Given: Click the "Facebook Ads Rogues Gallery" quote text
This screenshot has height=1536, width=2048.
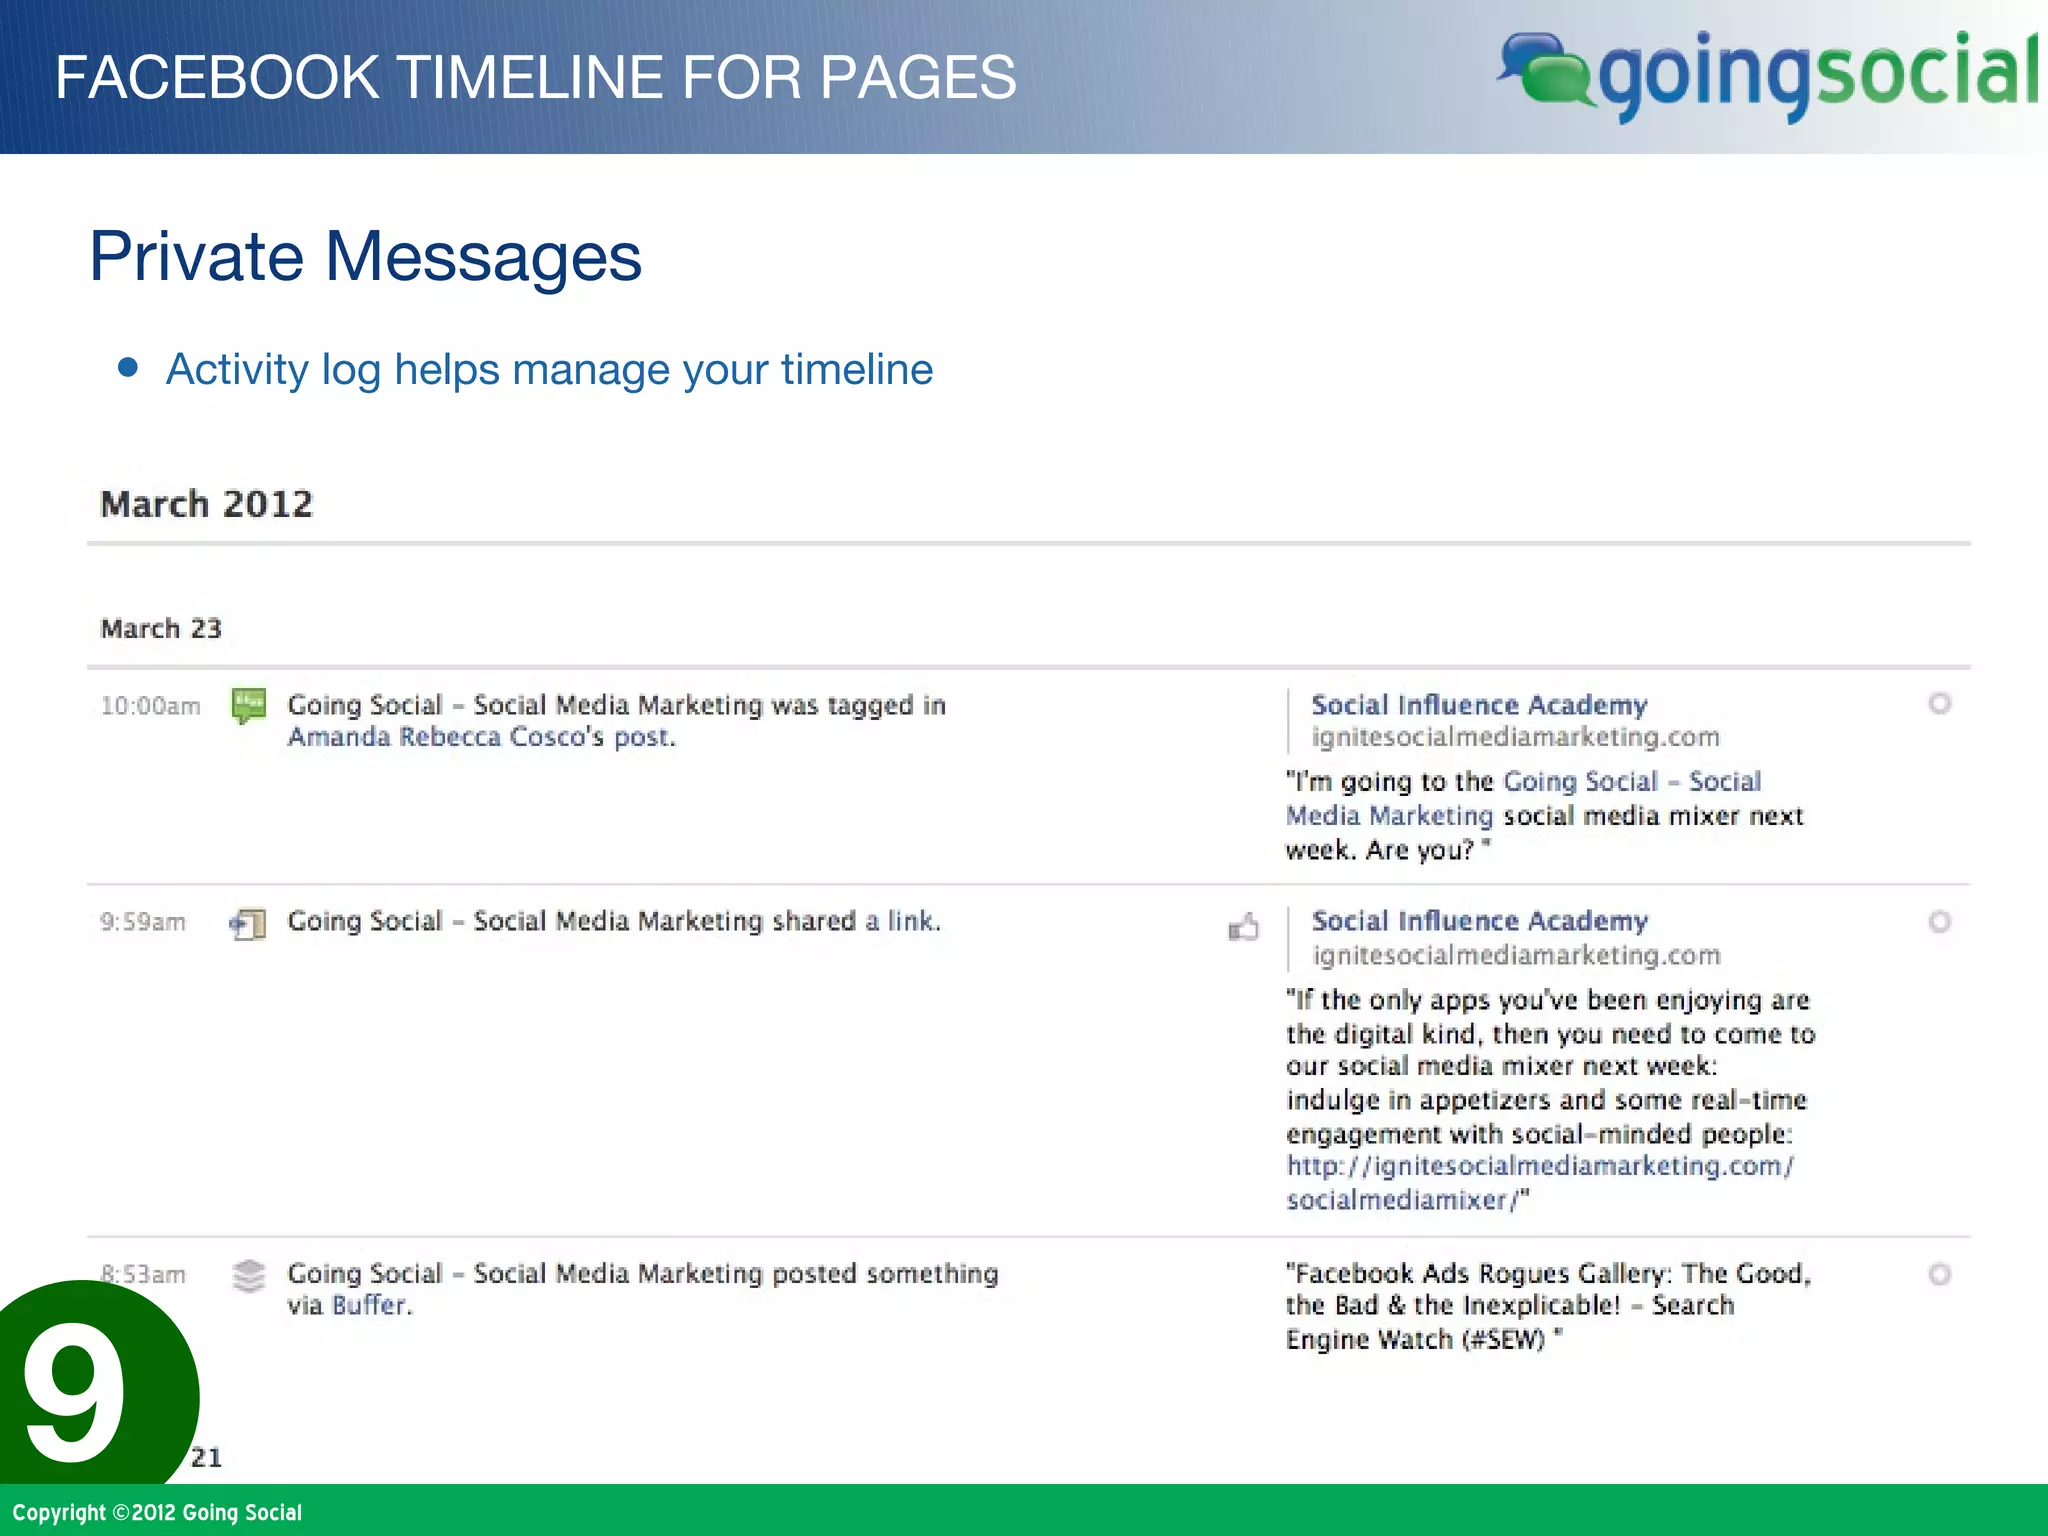Looking at the screenshot, I should 1549,1306.
